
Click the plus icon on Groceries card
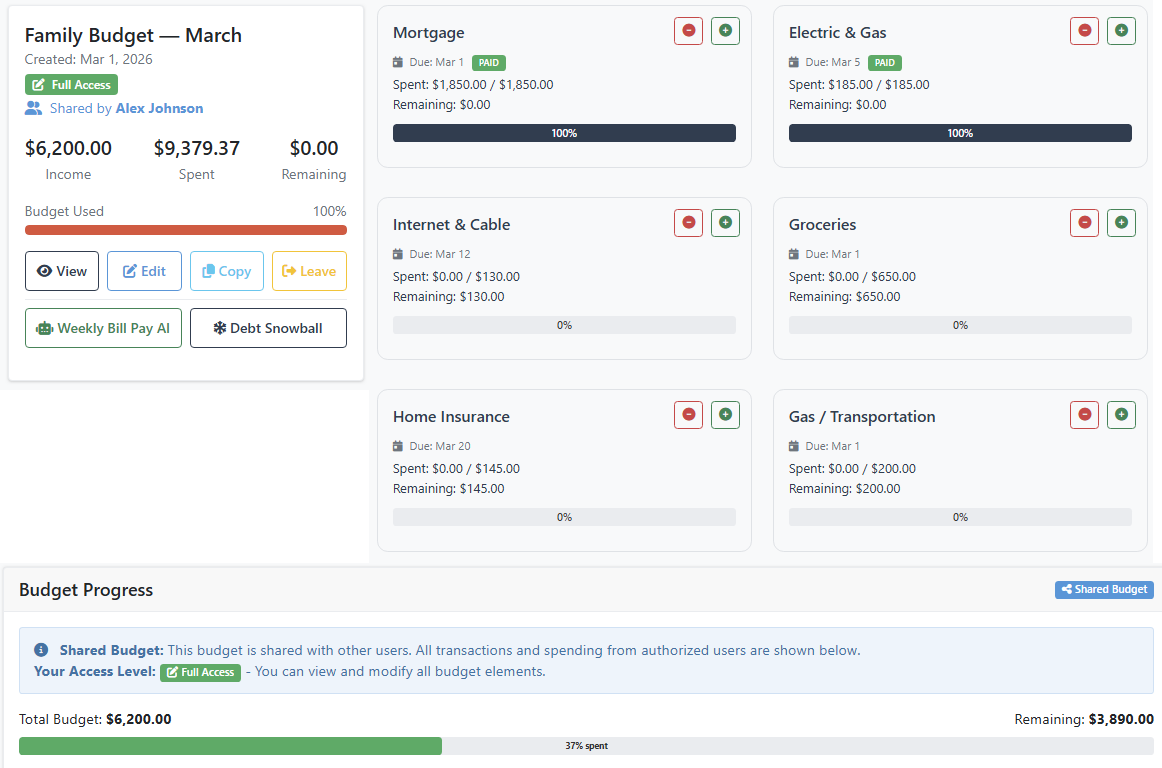click(1121, 223)
